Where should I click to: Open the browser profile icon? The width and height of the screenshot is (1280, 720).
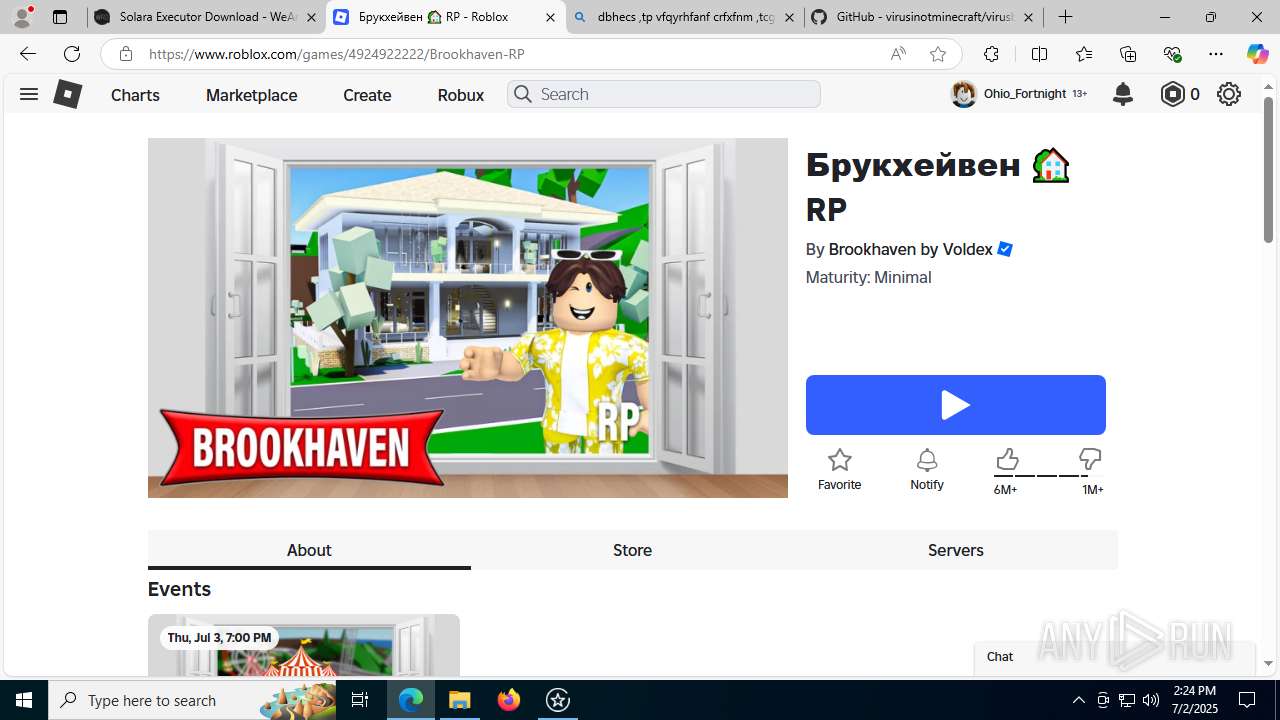22,17
